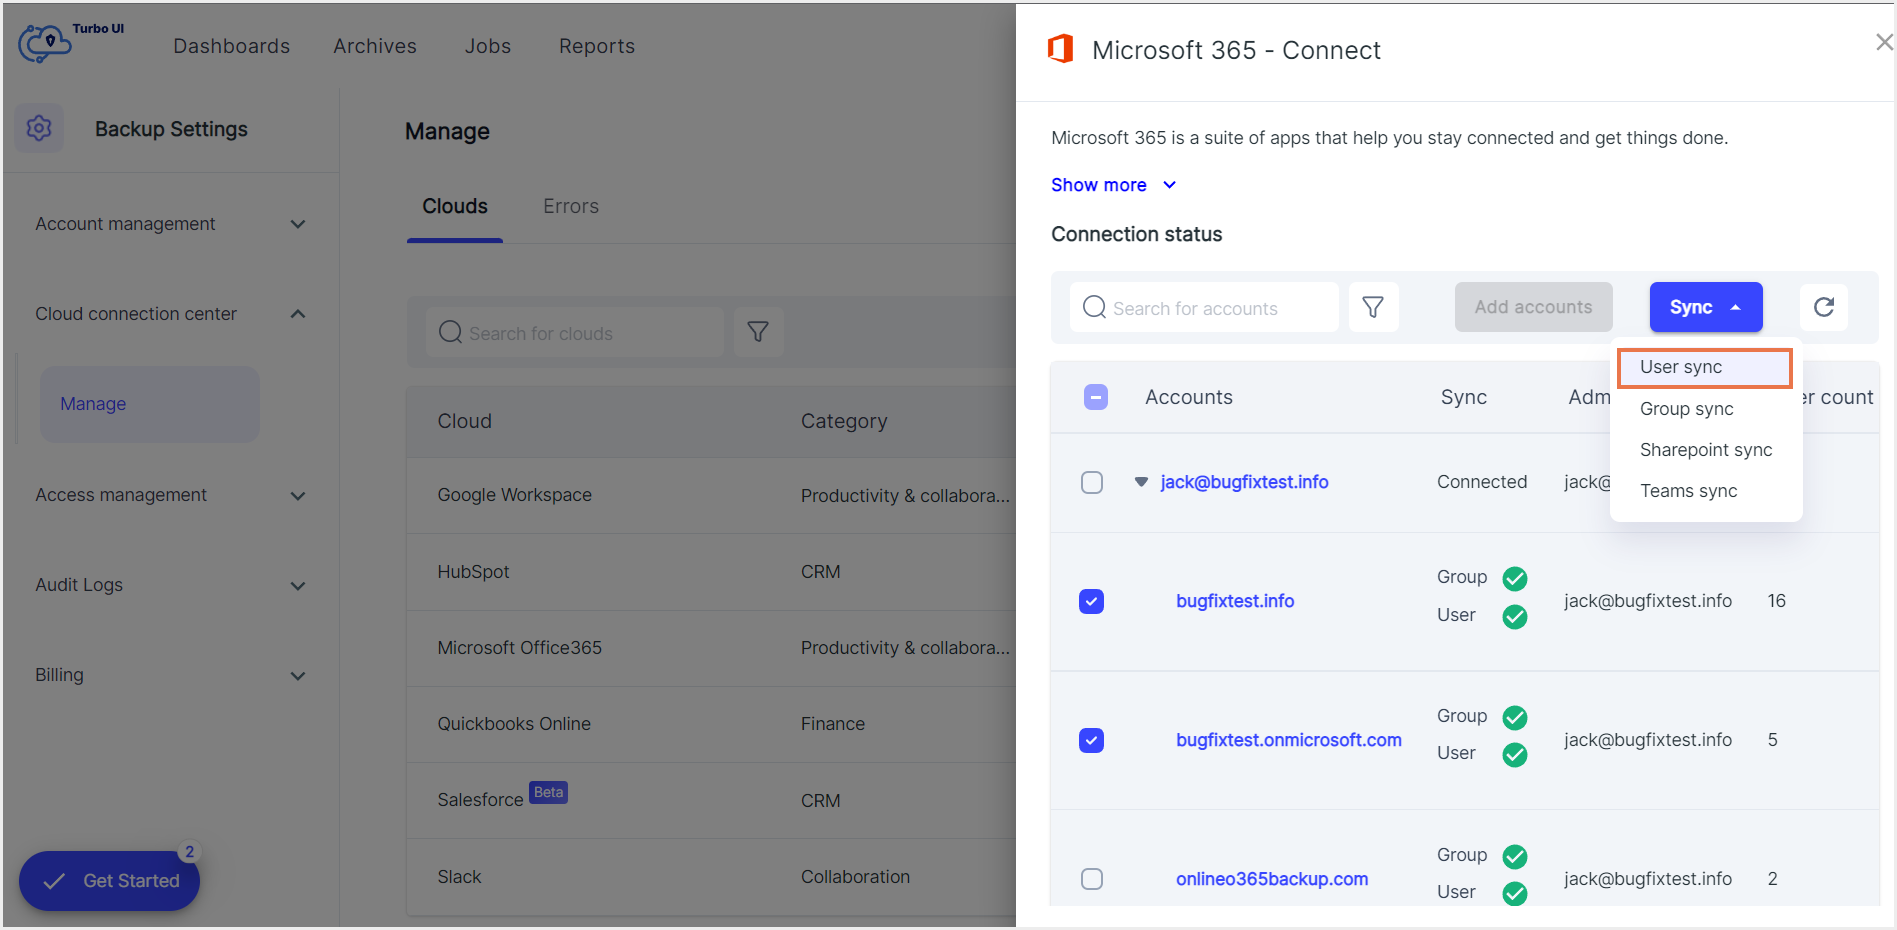The image size is (1897, 930).
Task: Uncheck the bugfixtest.onmicrosoft.com row checkbox
Action: click(x=1091, y=740)
